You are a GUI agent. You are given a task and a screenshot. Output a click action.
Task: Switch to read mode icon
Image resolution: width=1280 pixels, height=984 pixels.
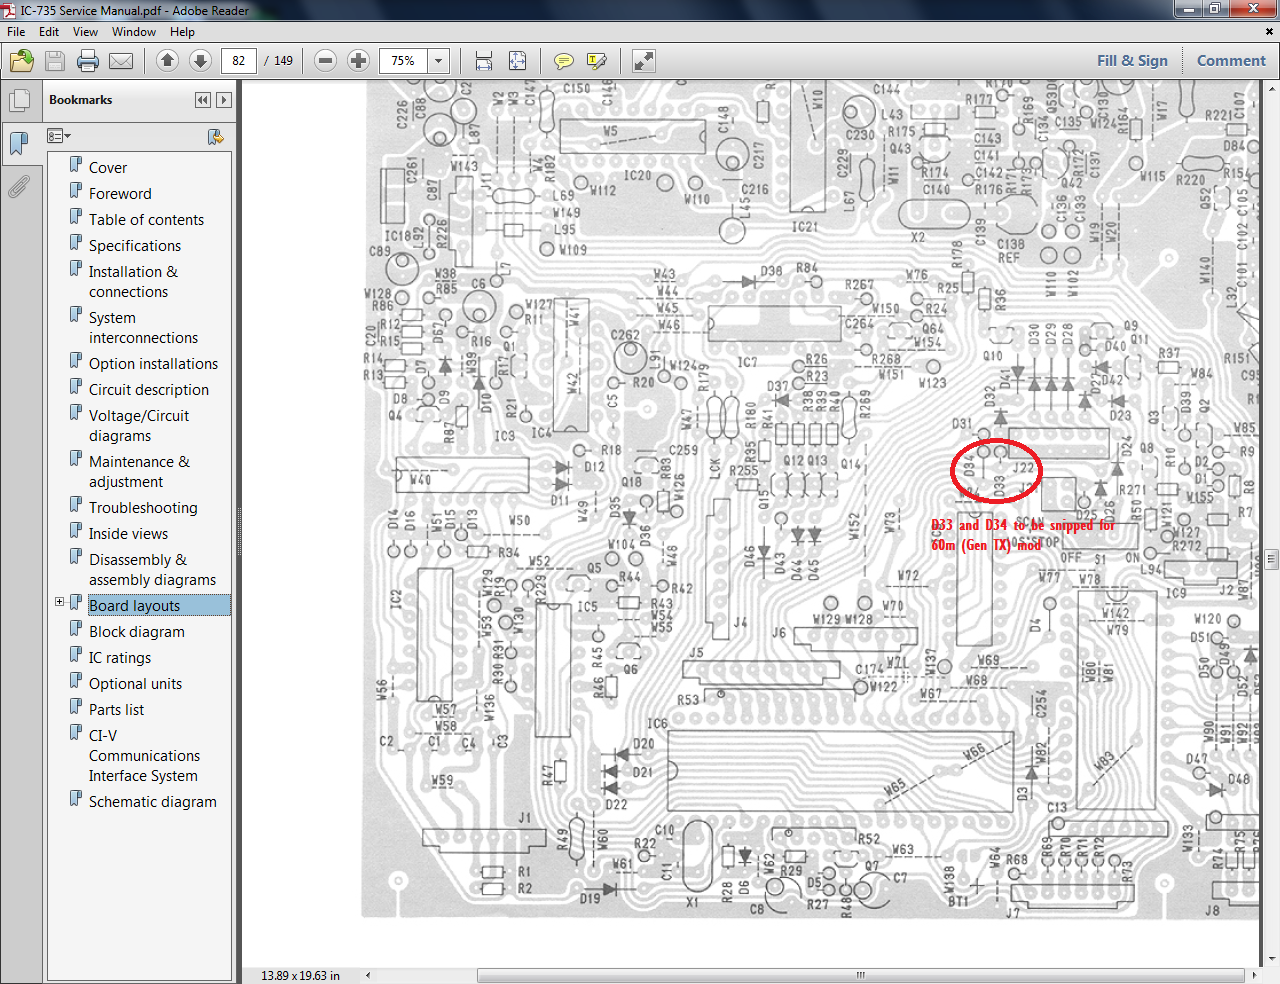click(x=644, y=61)
